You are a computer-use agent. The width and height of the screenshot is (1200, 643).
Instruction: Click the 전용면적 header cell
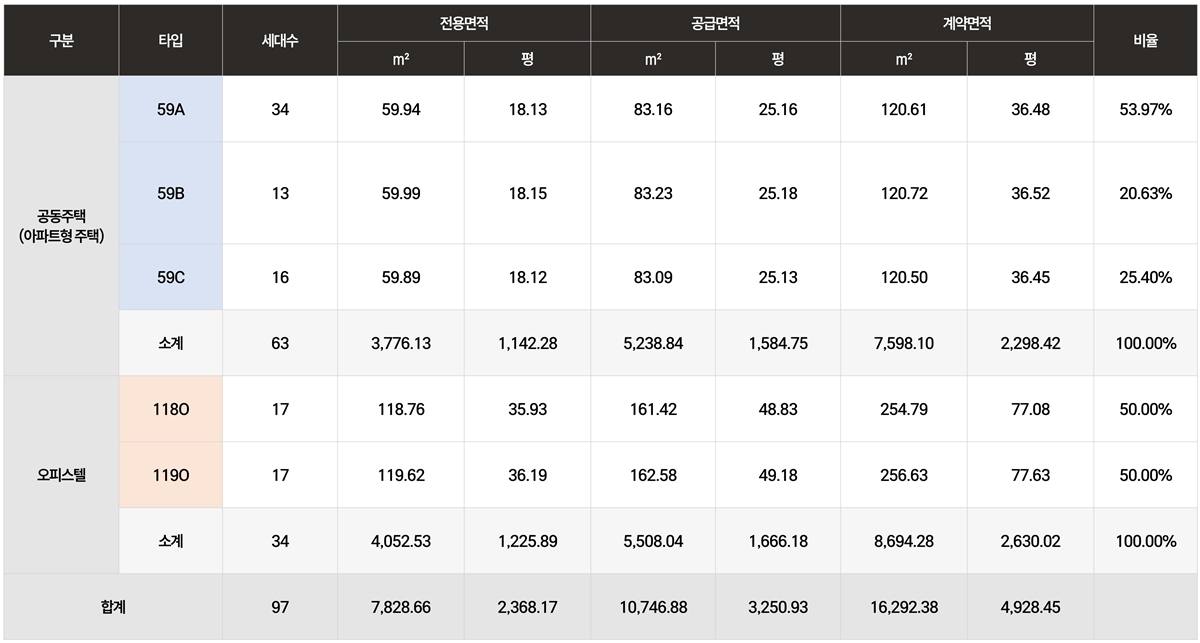(464, 23)
